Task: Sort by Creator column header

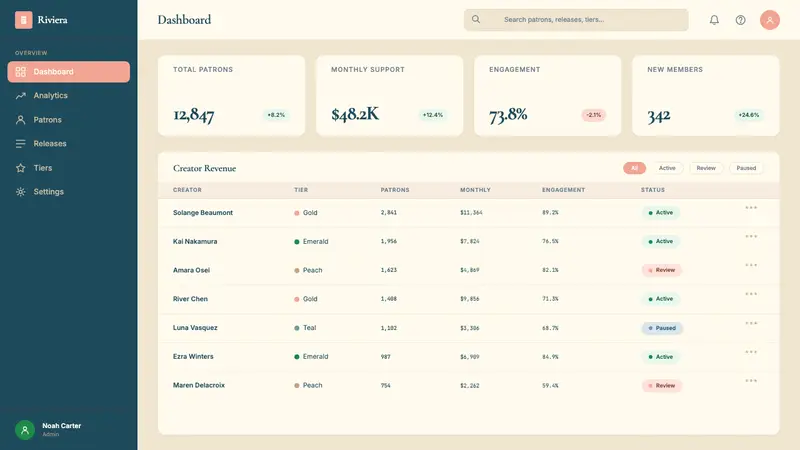Action: tap(187, 190)
